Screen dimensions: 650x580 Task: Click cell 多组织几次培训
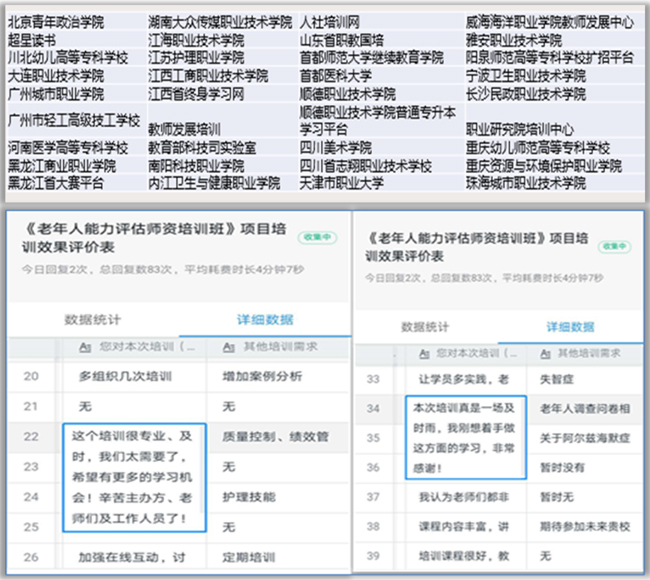click(125, 376)
